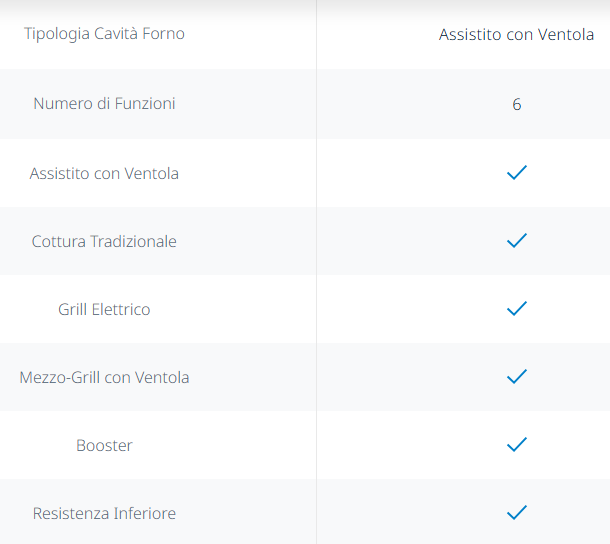The height and width of the screenshot is (544, 610).
Task: Click the Mezzo-Grill con Ventola label
Action: [104, 377]
